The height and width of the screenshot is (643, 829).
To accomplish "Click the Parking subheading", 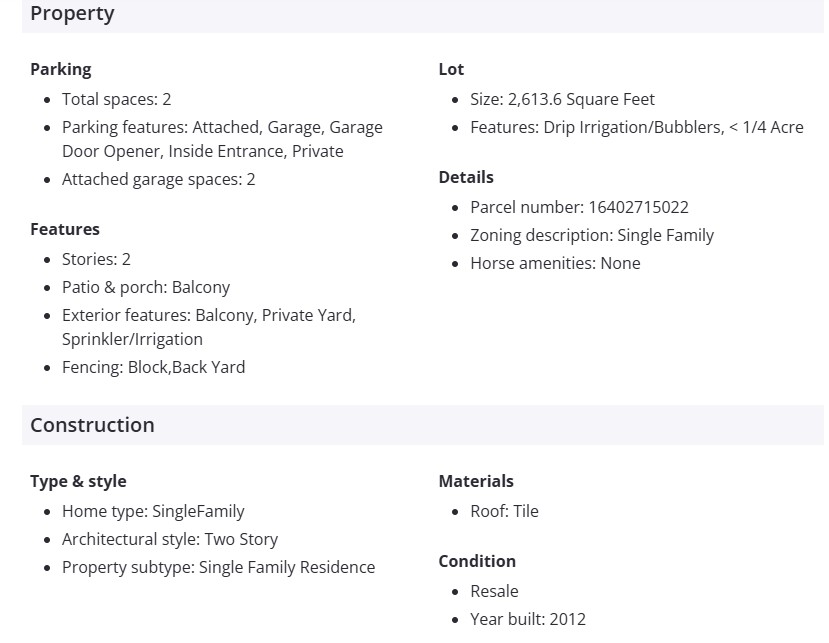I will 60,69.
